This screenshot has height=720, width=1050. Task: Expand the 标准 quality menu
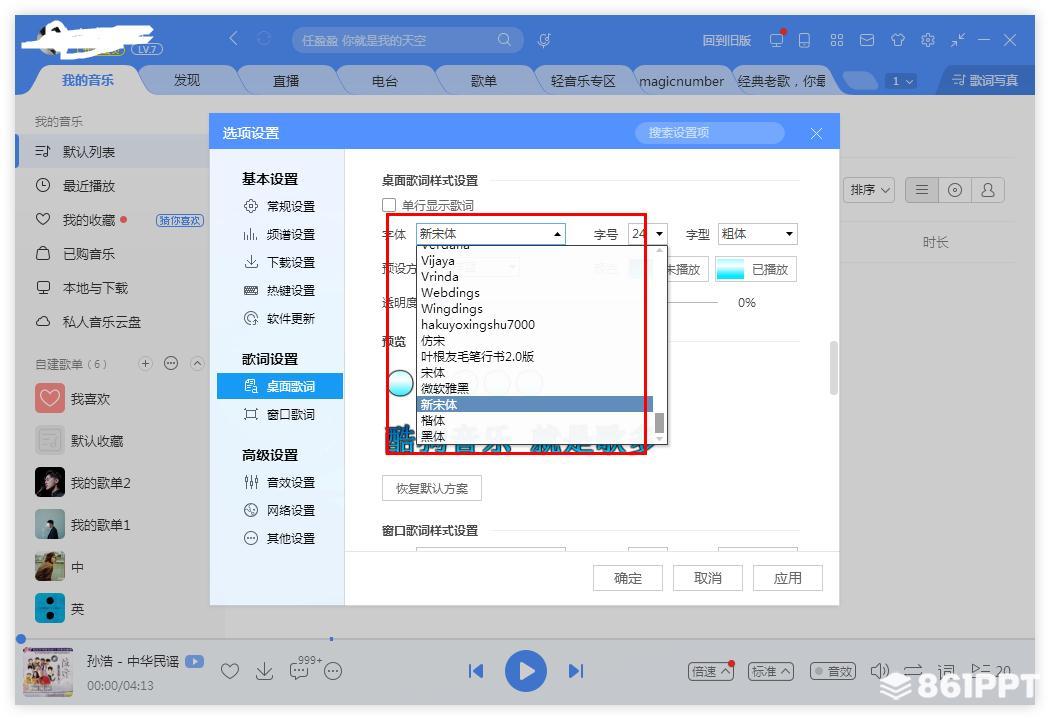tap(771, 671)
